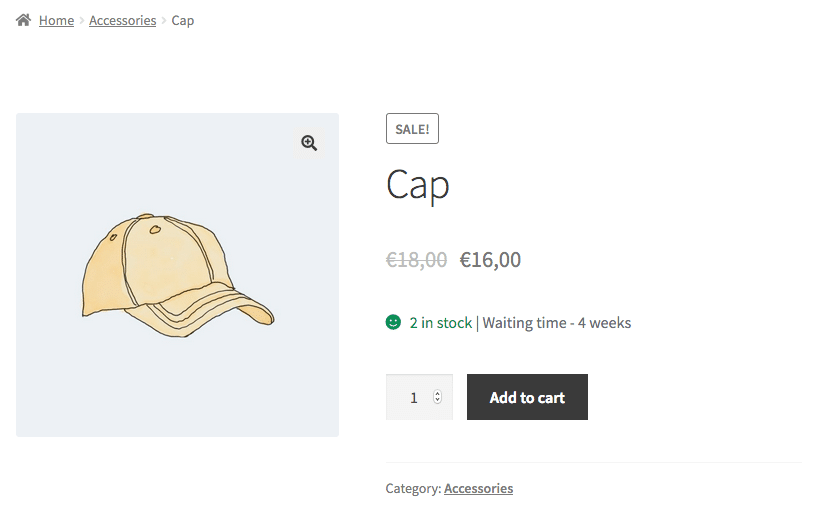Viewport: 816px width, 510px height.
Task: Click the "2 in stock" text
Action: [x=440, y=323]
